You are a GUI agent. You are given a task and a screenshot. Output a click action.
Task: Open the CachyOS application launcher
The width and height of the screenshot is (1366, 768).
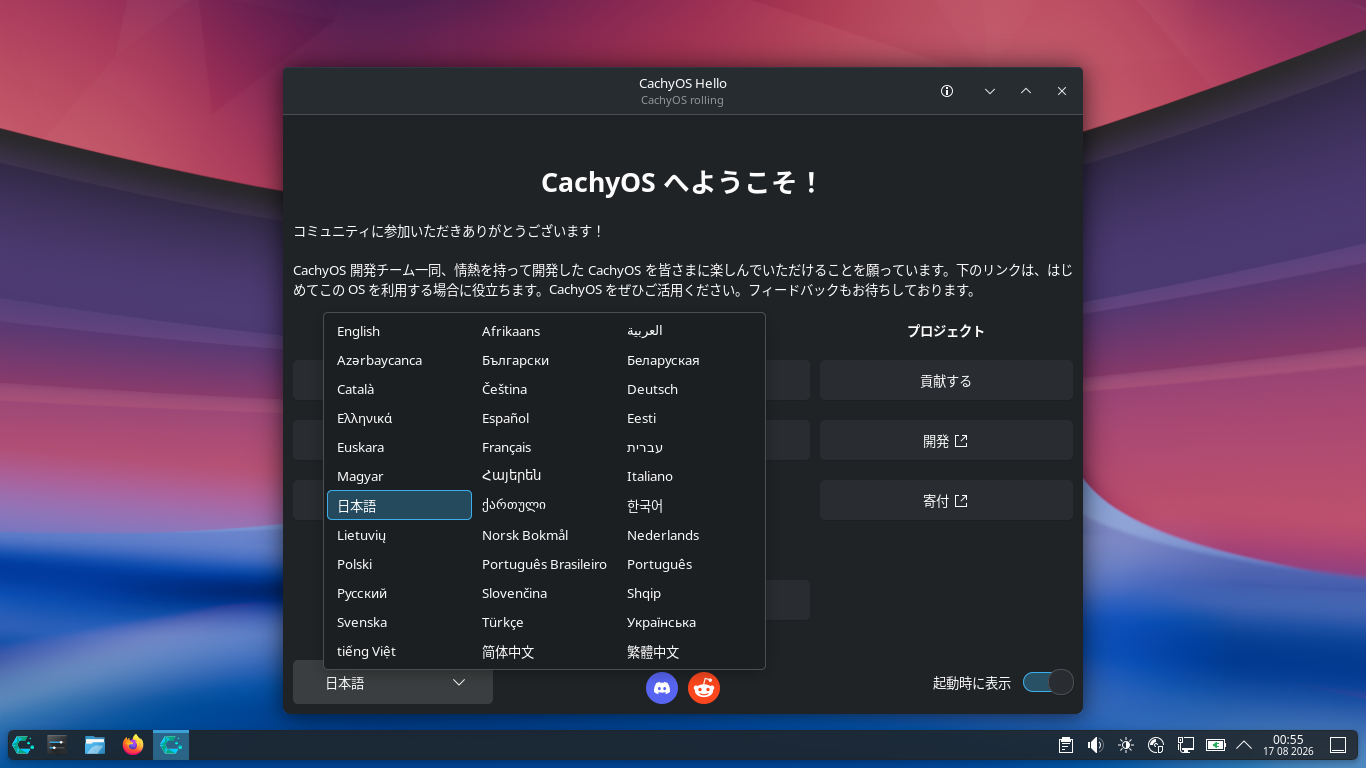click(23, 744)
